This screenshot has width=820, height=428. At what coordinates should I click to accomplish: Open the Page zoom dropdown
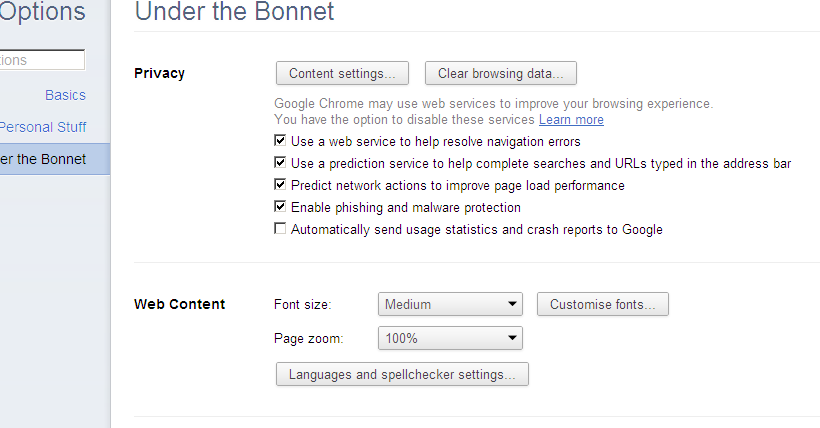pyautogui.click(x=450, y=338)
